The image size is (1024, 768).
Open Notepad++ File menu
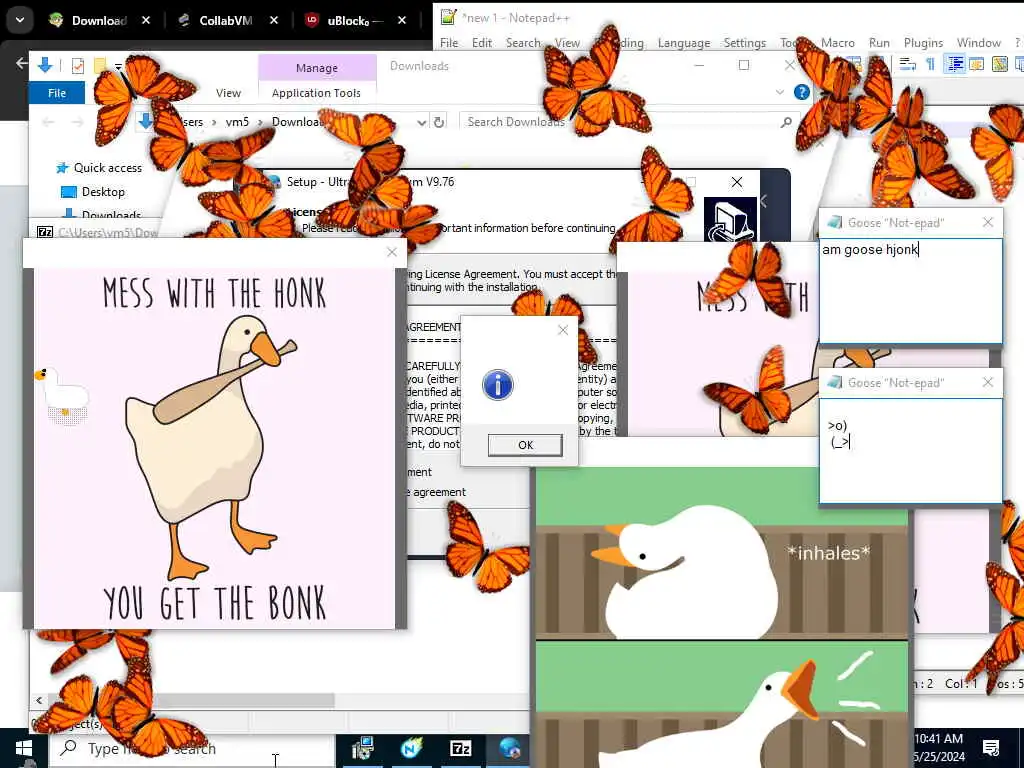click(x=449, y=43)
